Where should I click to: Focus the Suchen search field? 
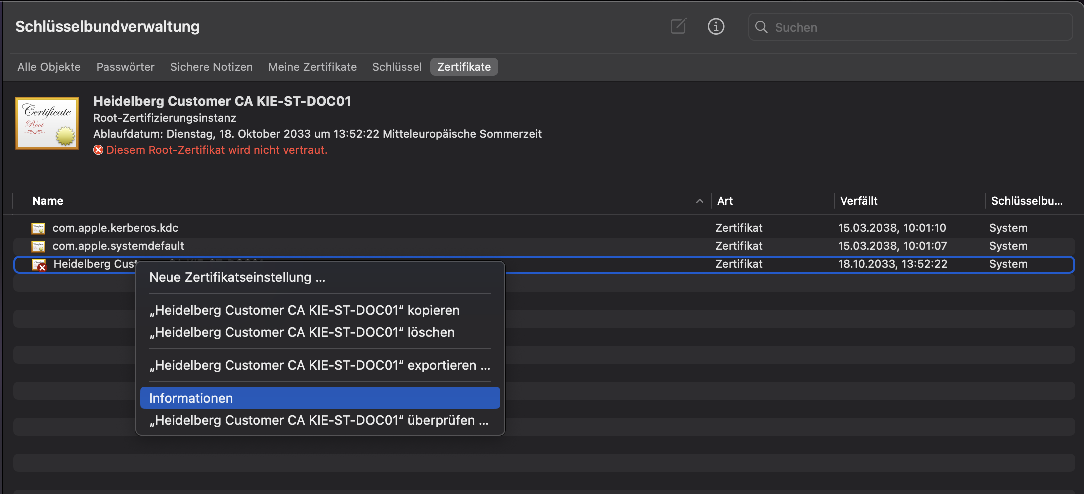[910, 27]
